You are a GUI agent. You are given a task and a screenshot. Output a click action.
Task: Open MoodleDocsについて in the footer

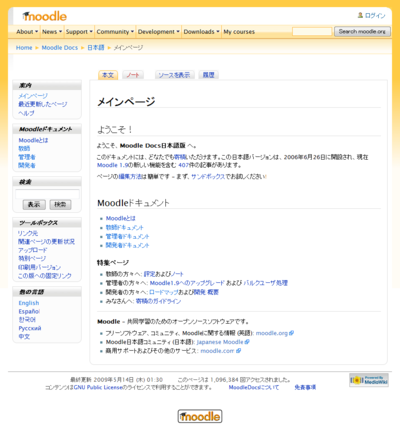pyautogui.click(x=254, y=387)
